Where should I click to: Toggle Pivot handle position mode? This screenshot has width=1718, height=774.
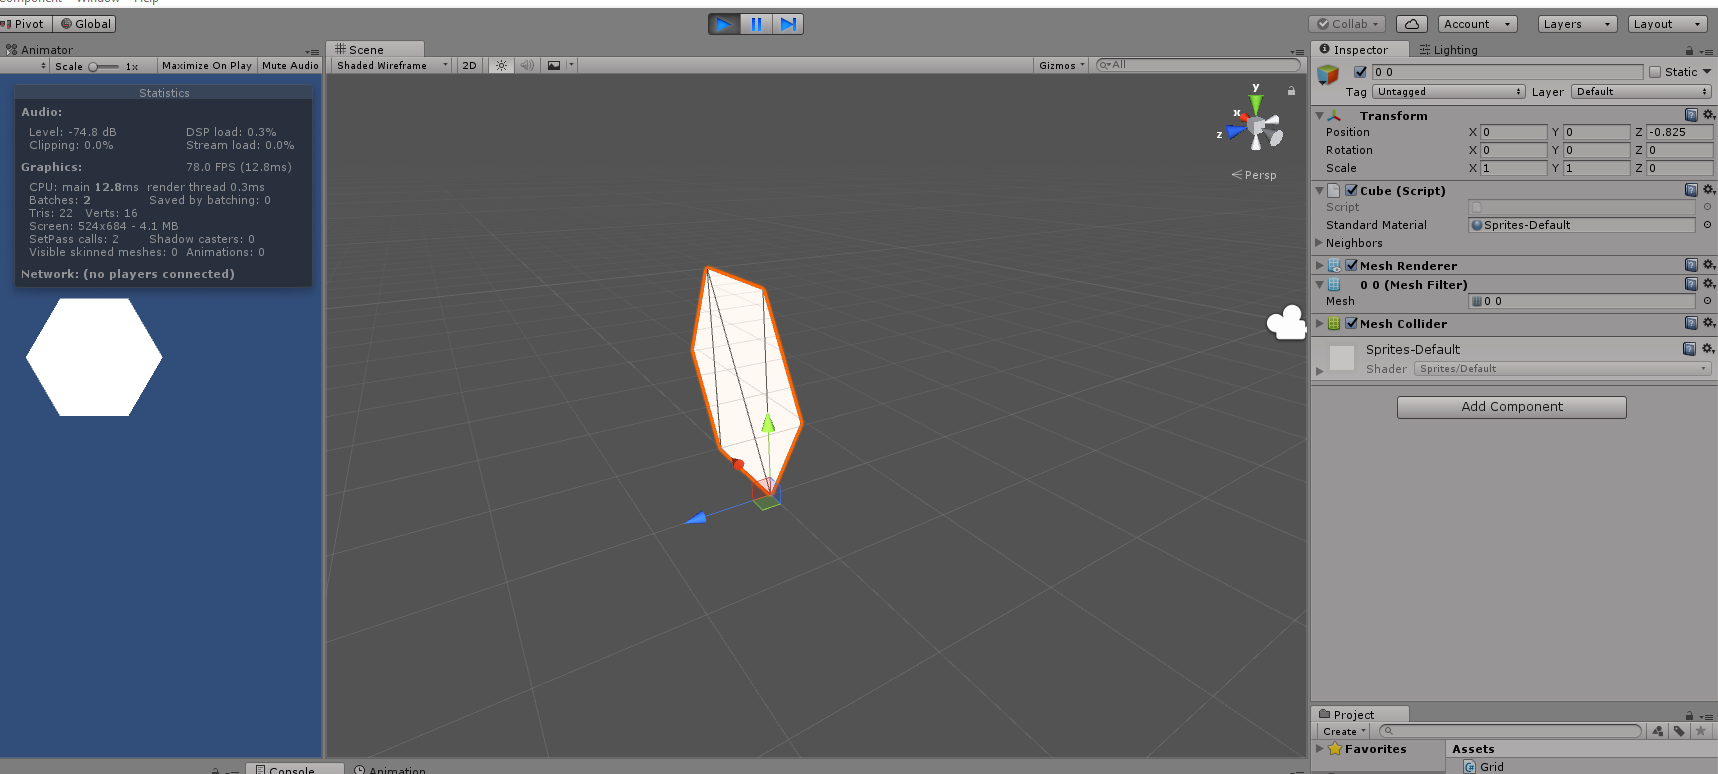(x=24, y=24)
